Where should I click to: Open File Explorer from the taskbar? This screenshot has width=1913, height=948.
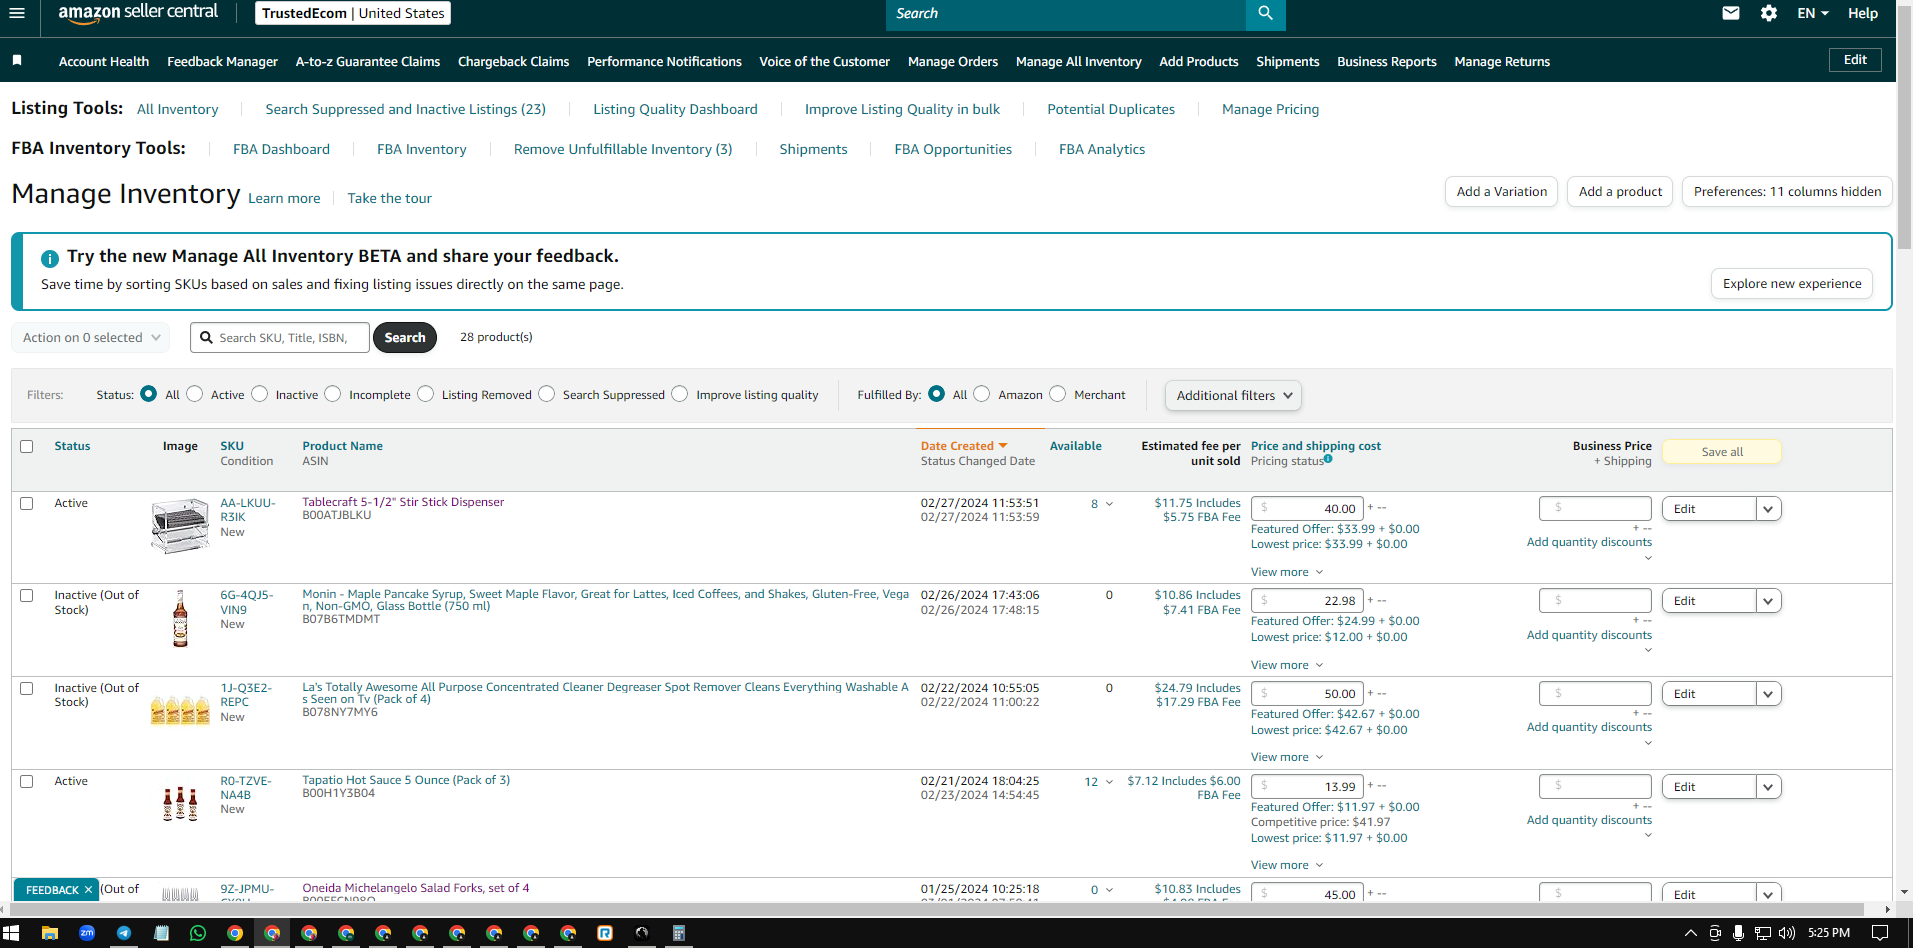(49, 933)
